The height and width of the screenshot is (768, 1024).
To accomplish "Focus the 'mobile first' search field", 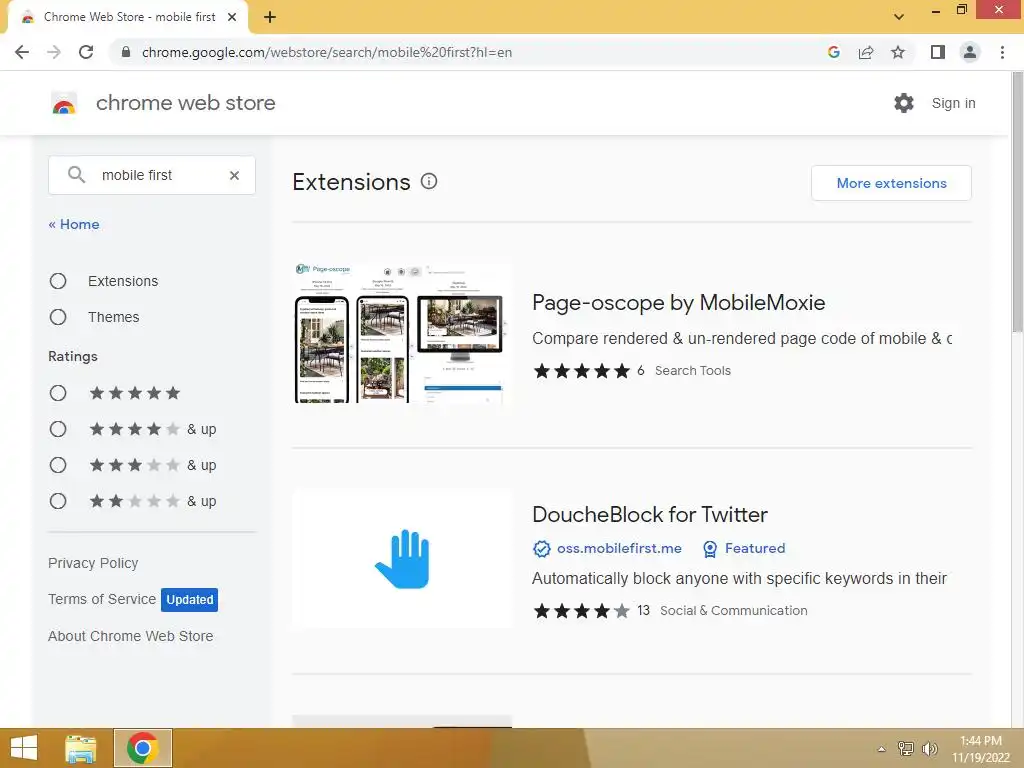I will [x=152, y=175].
